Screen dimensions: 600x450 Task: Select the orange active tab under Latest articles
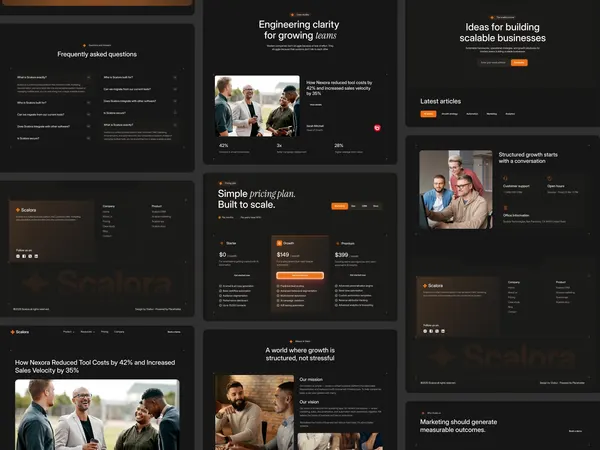pos(428,114)
